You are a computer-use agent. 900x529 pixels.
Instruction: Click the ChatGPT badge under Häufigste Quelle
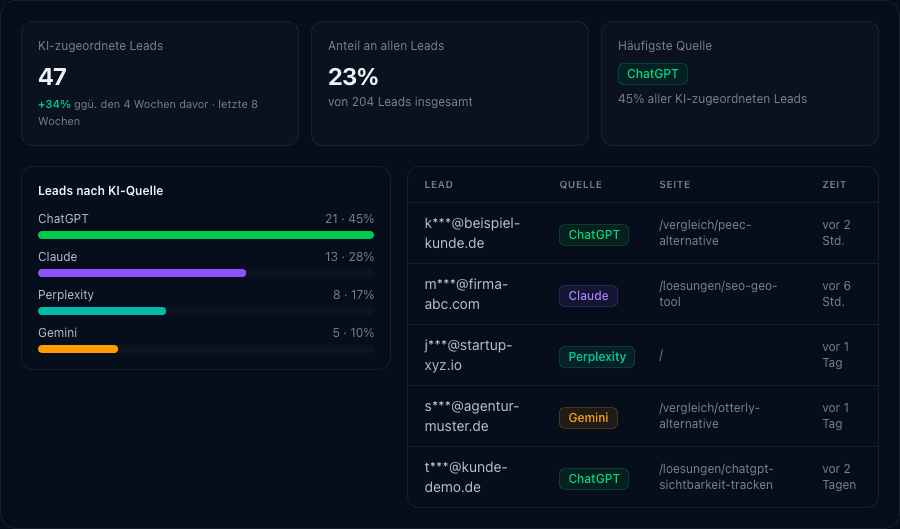653,74
